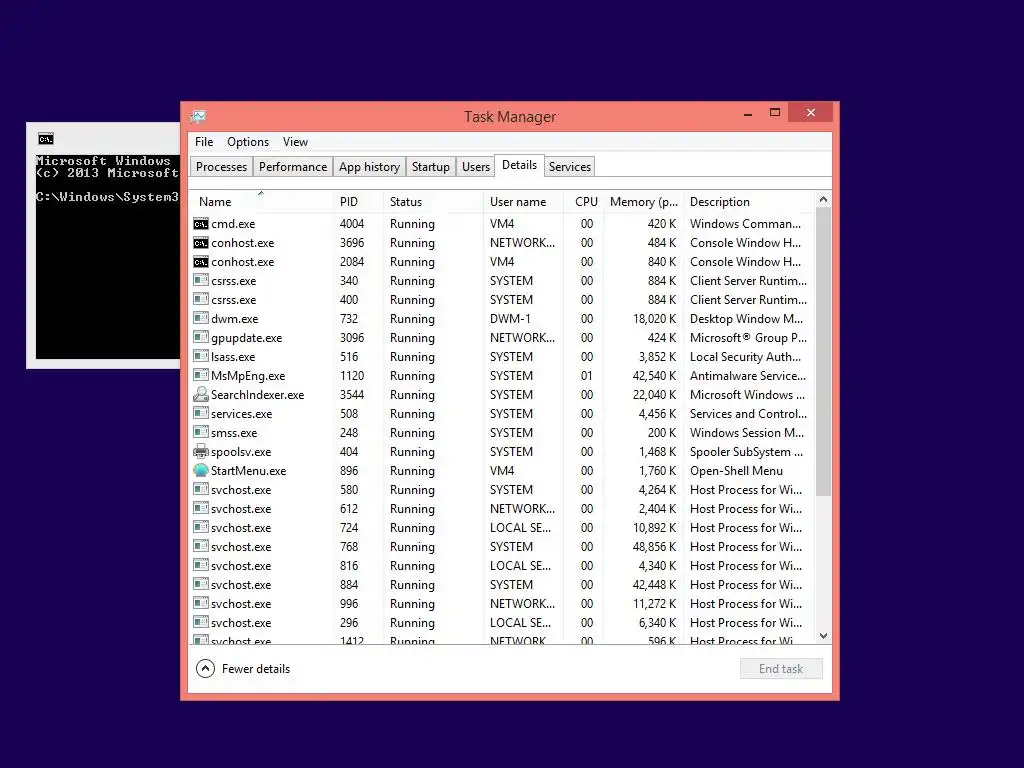Select the DWM-1 user name cell

(510, 319)
